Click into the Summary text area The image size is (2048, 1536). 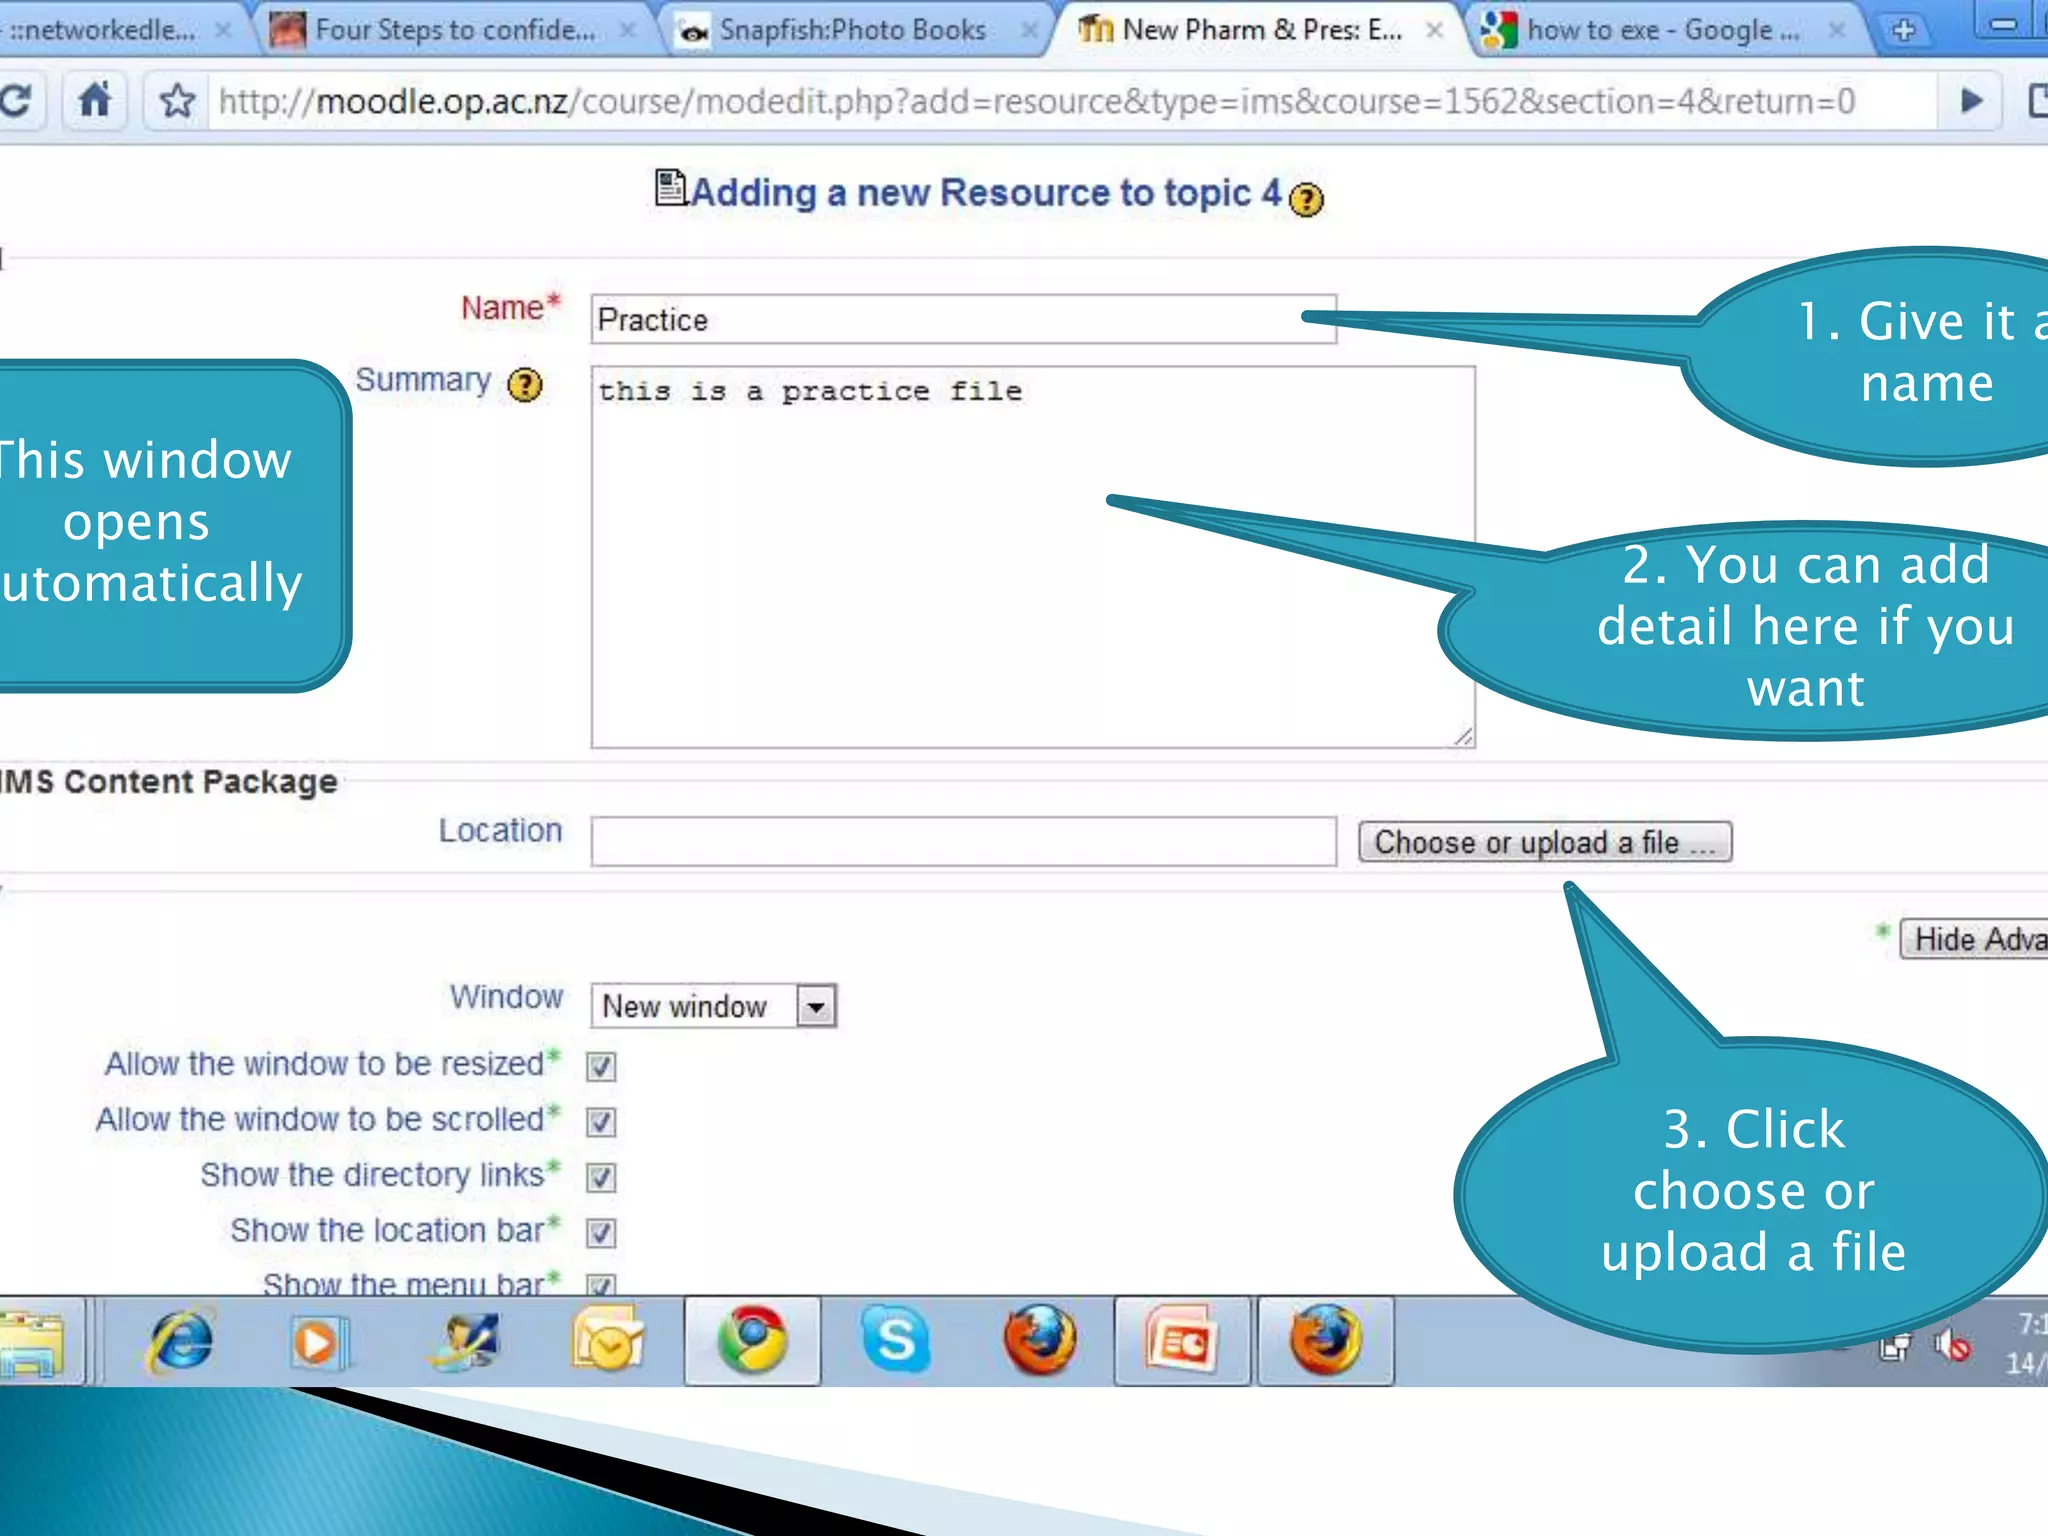coord(1033,557)
